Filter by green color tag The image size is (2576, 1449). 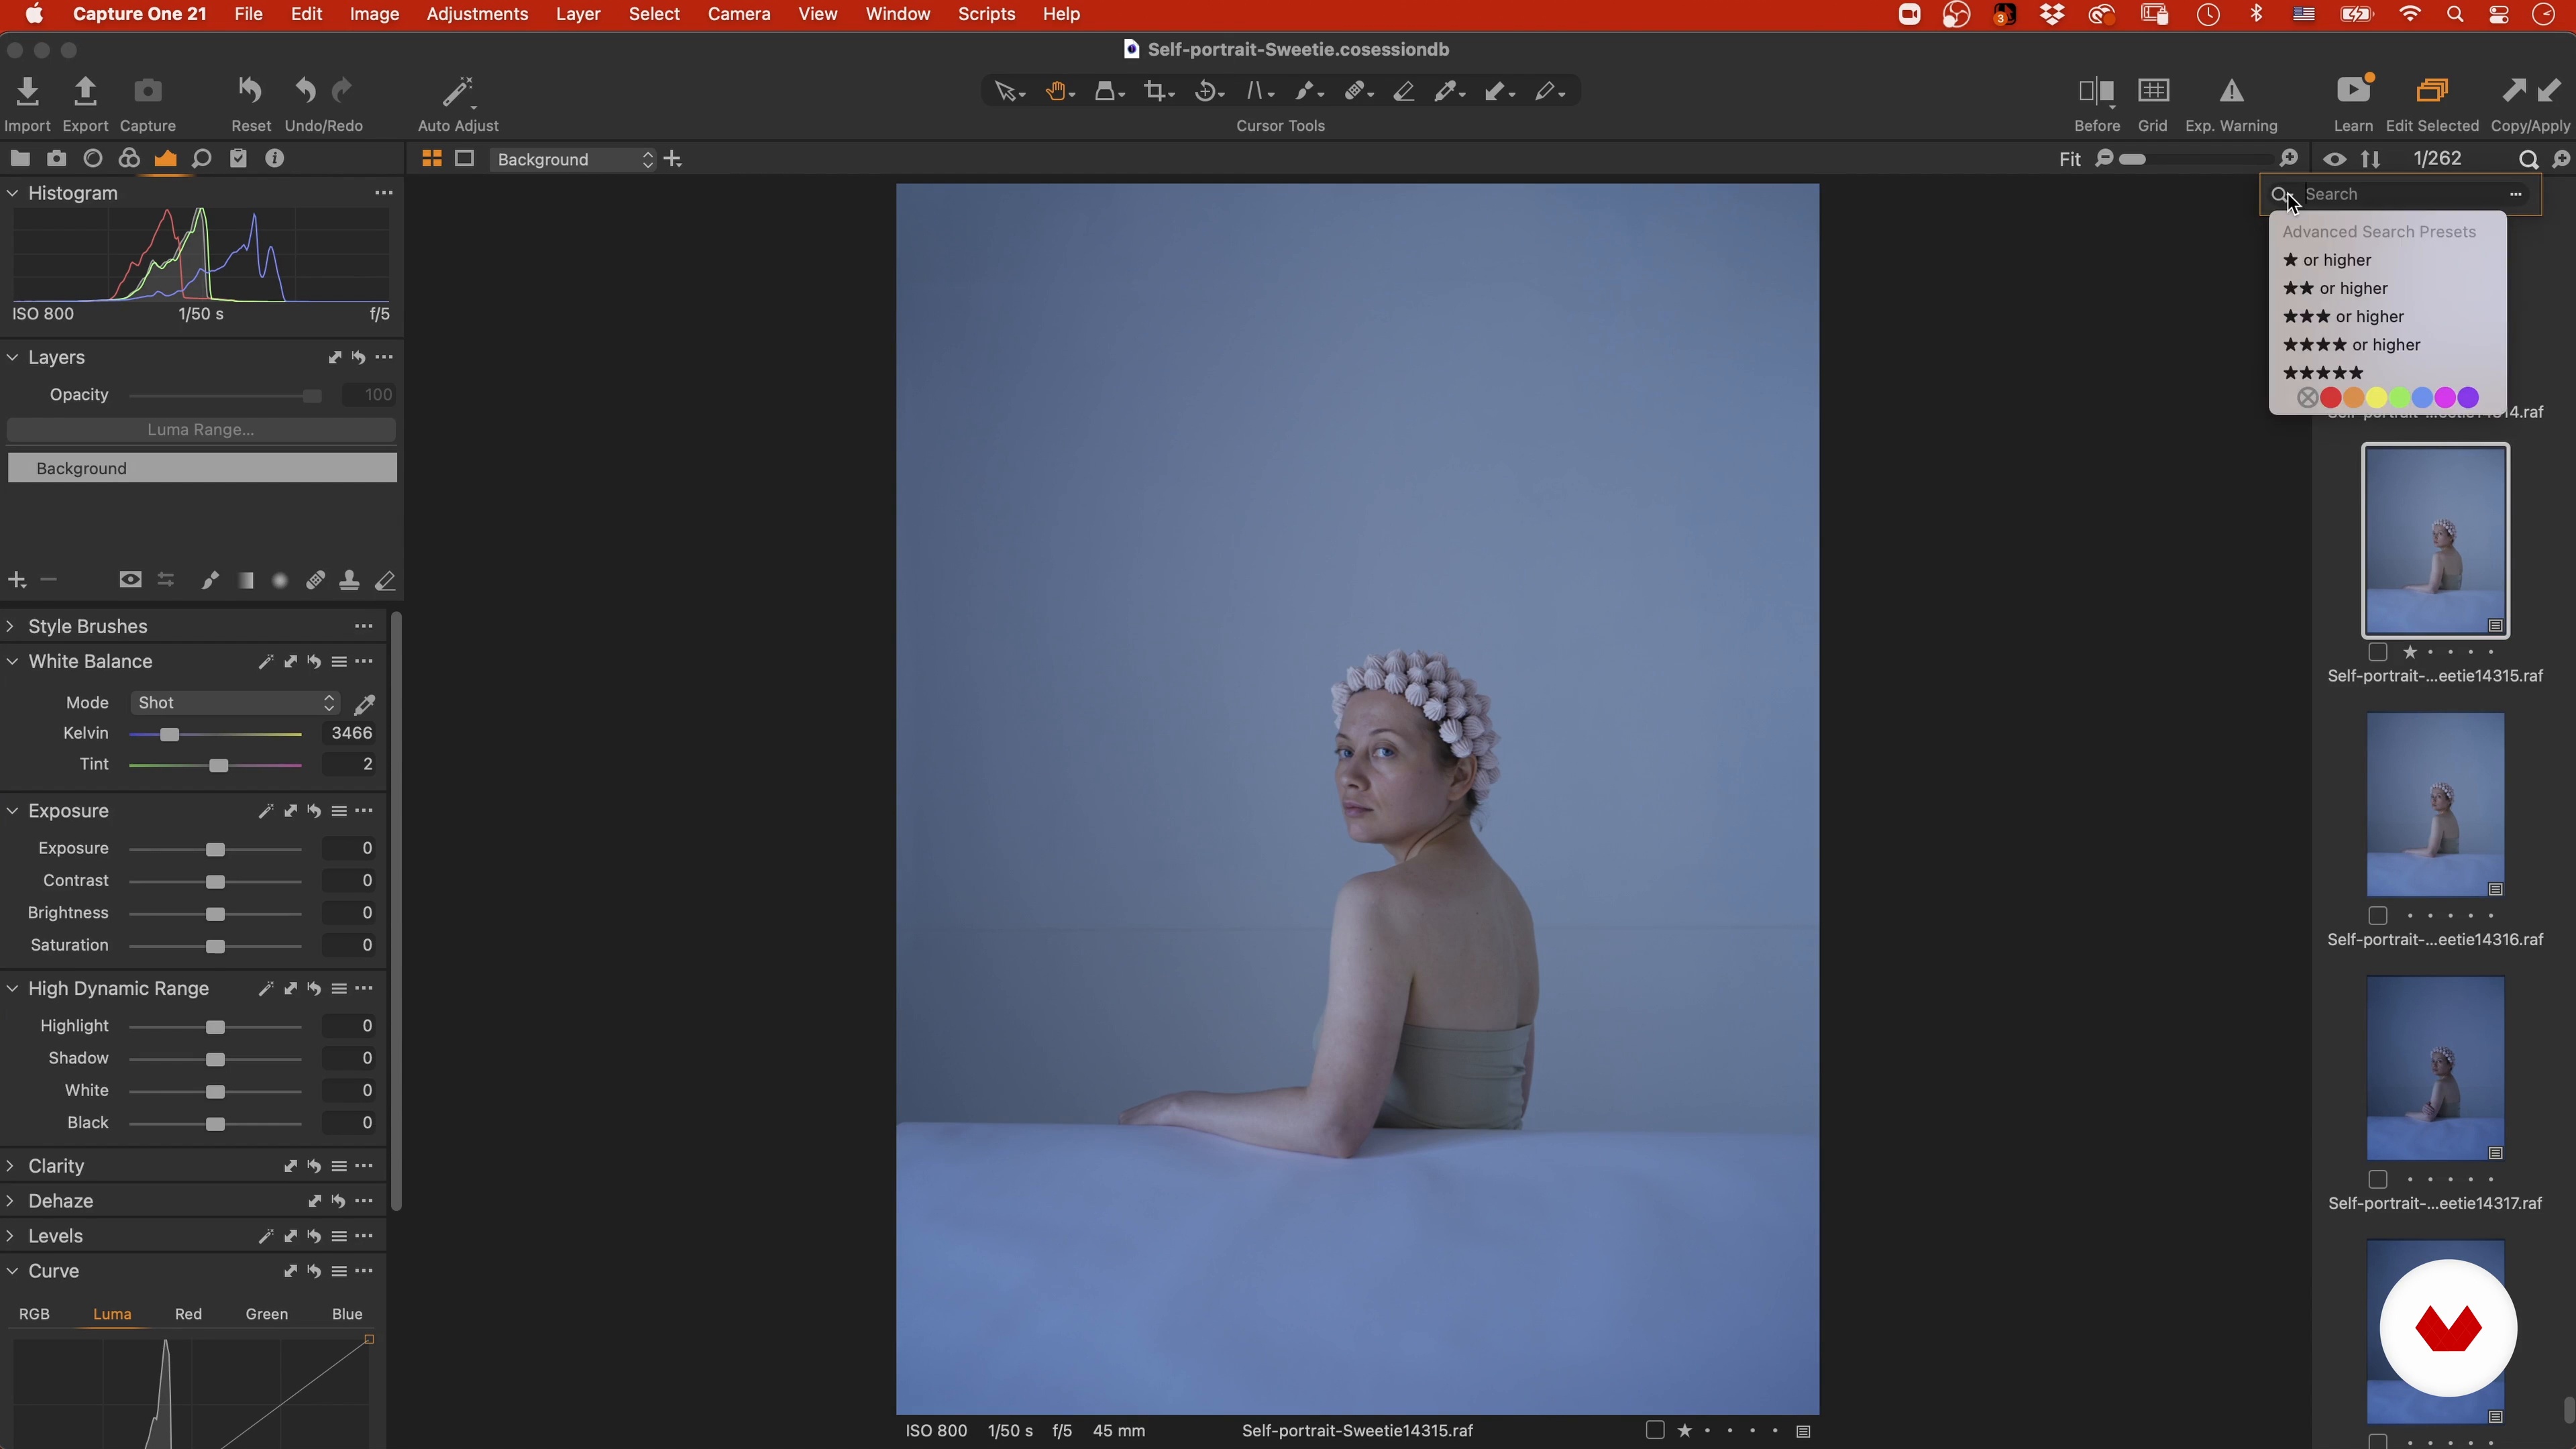[x=2399, y=398]
